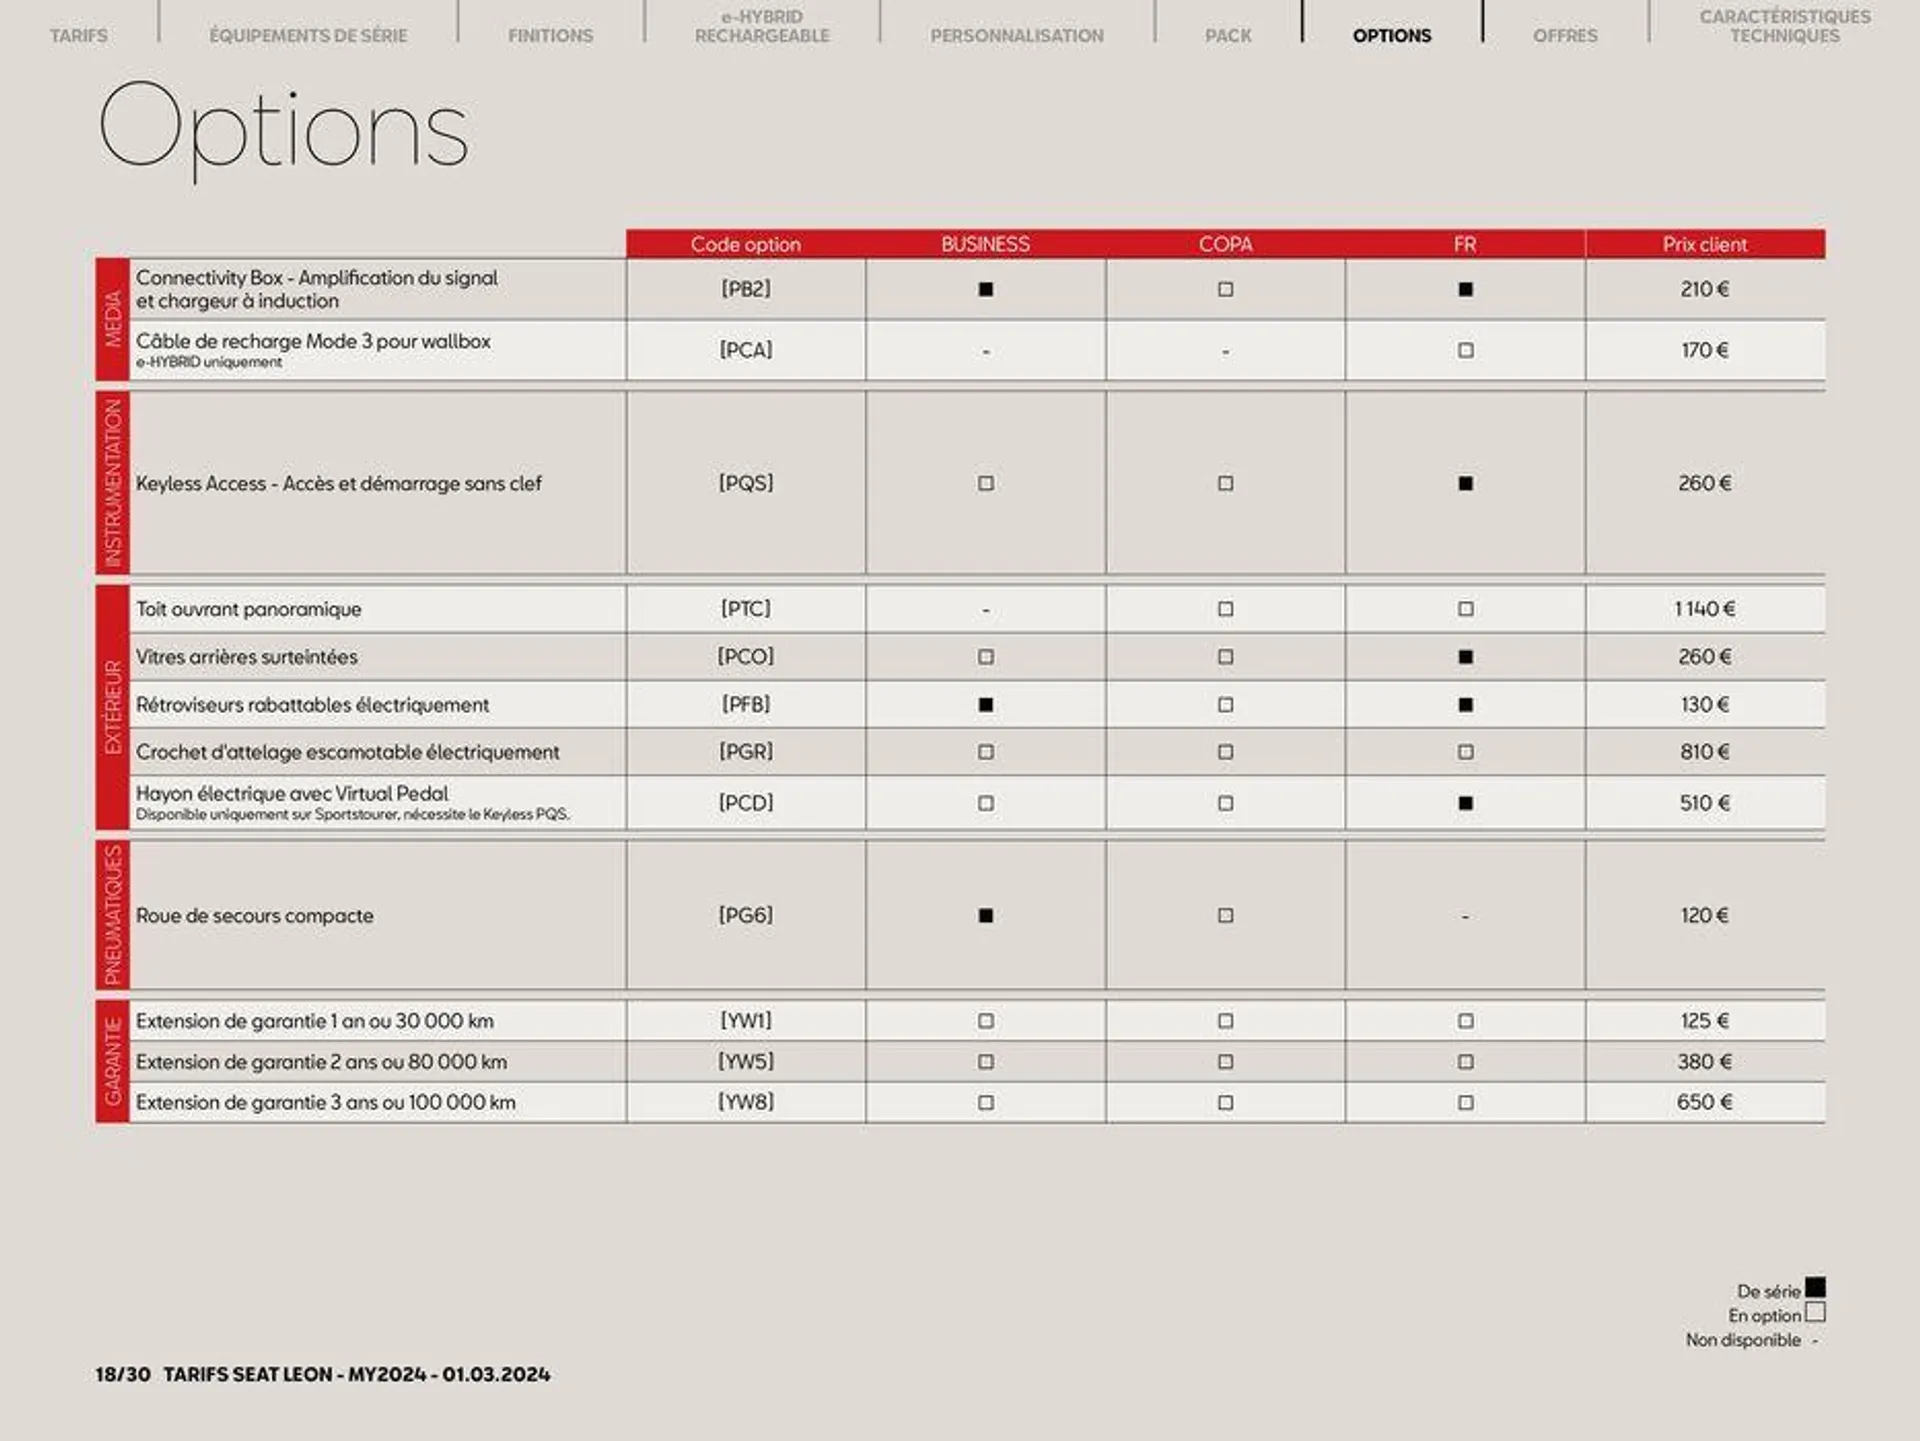
Task: Open the FINITIONS tab
Action: 550,36
